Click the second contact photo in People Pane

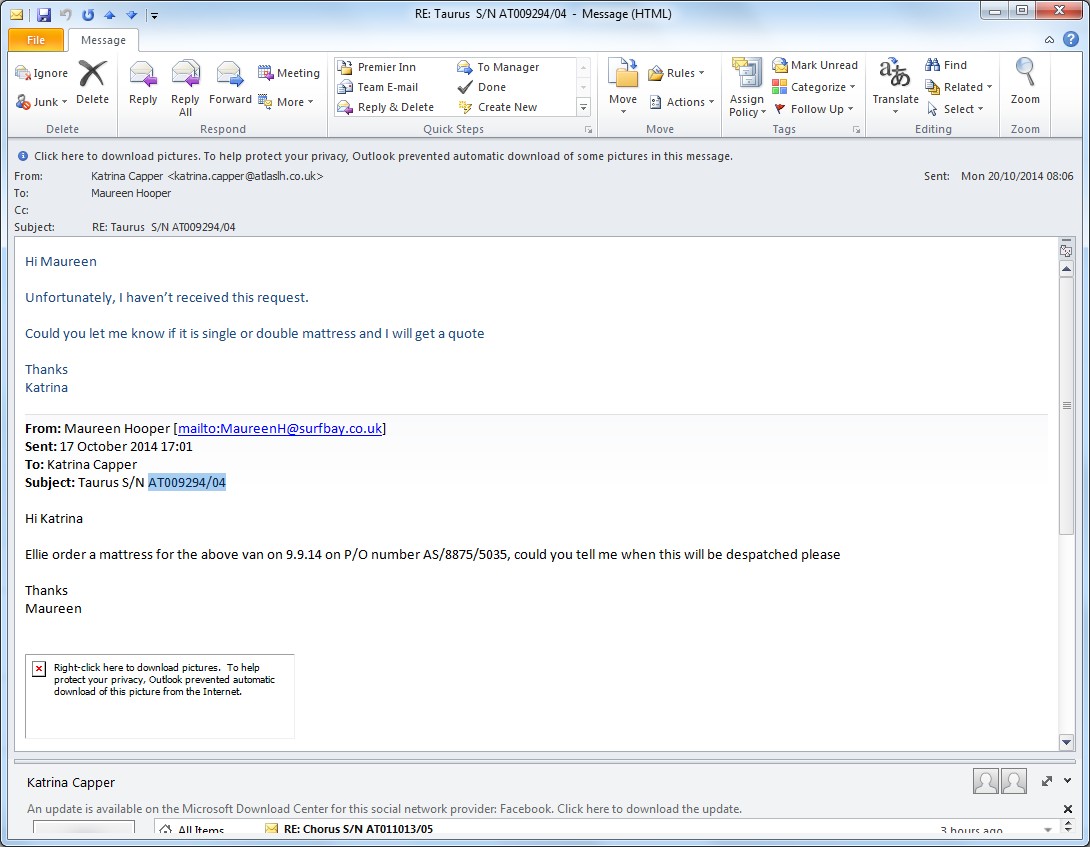1014,782
